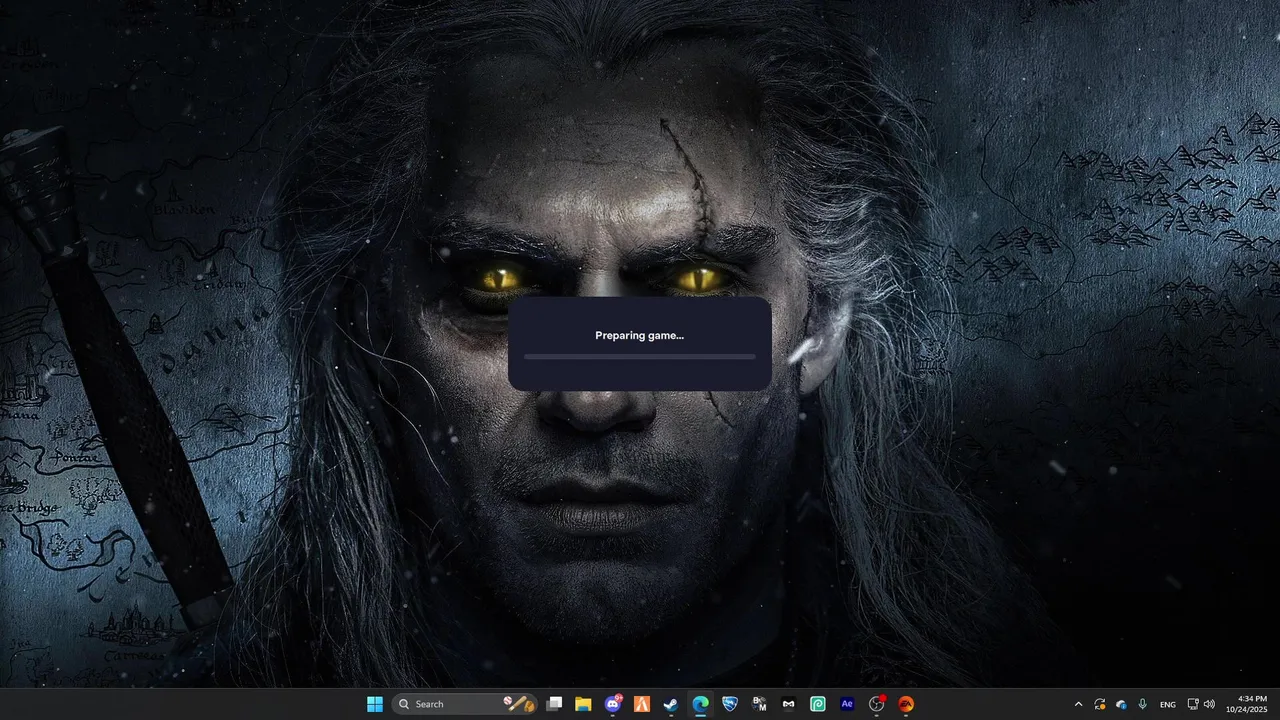Click the taskbar Search box
The height and width of the screenshot is (720, 1280).
pos(465,704)
